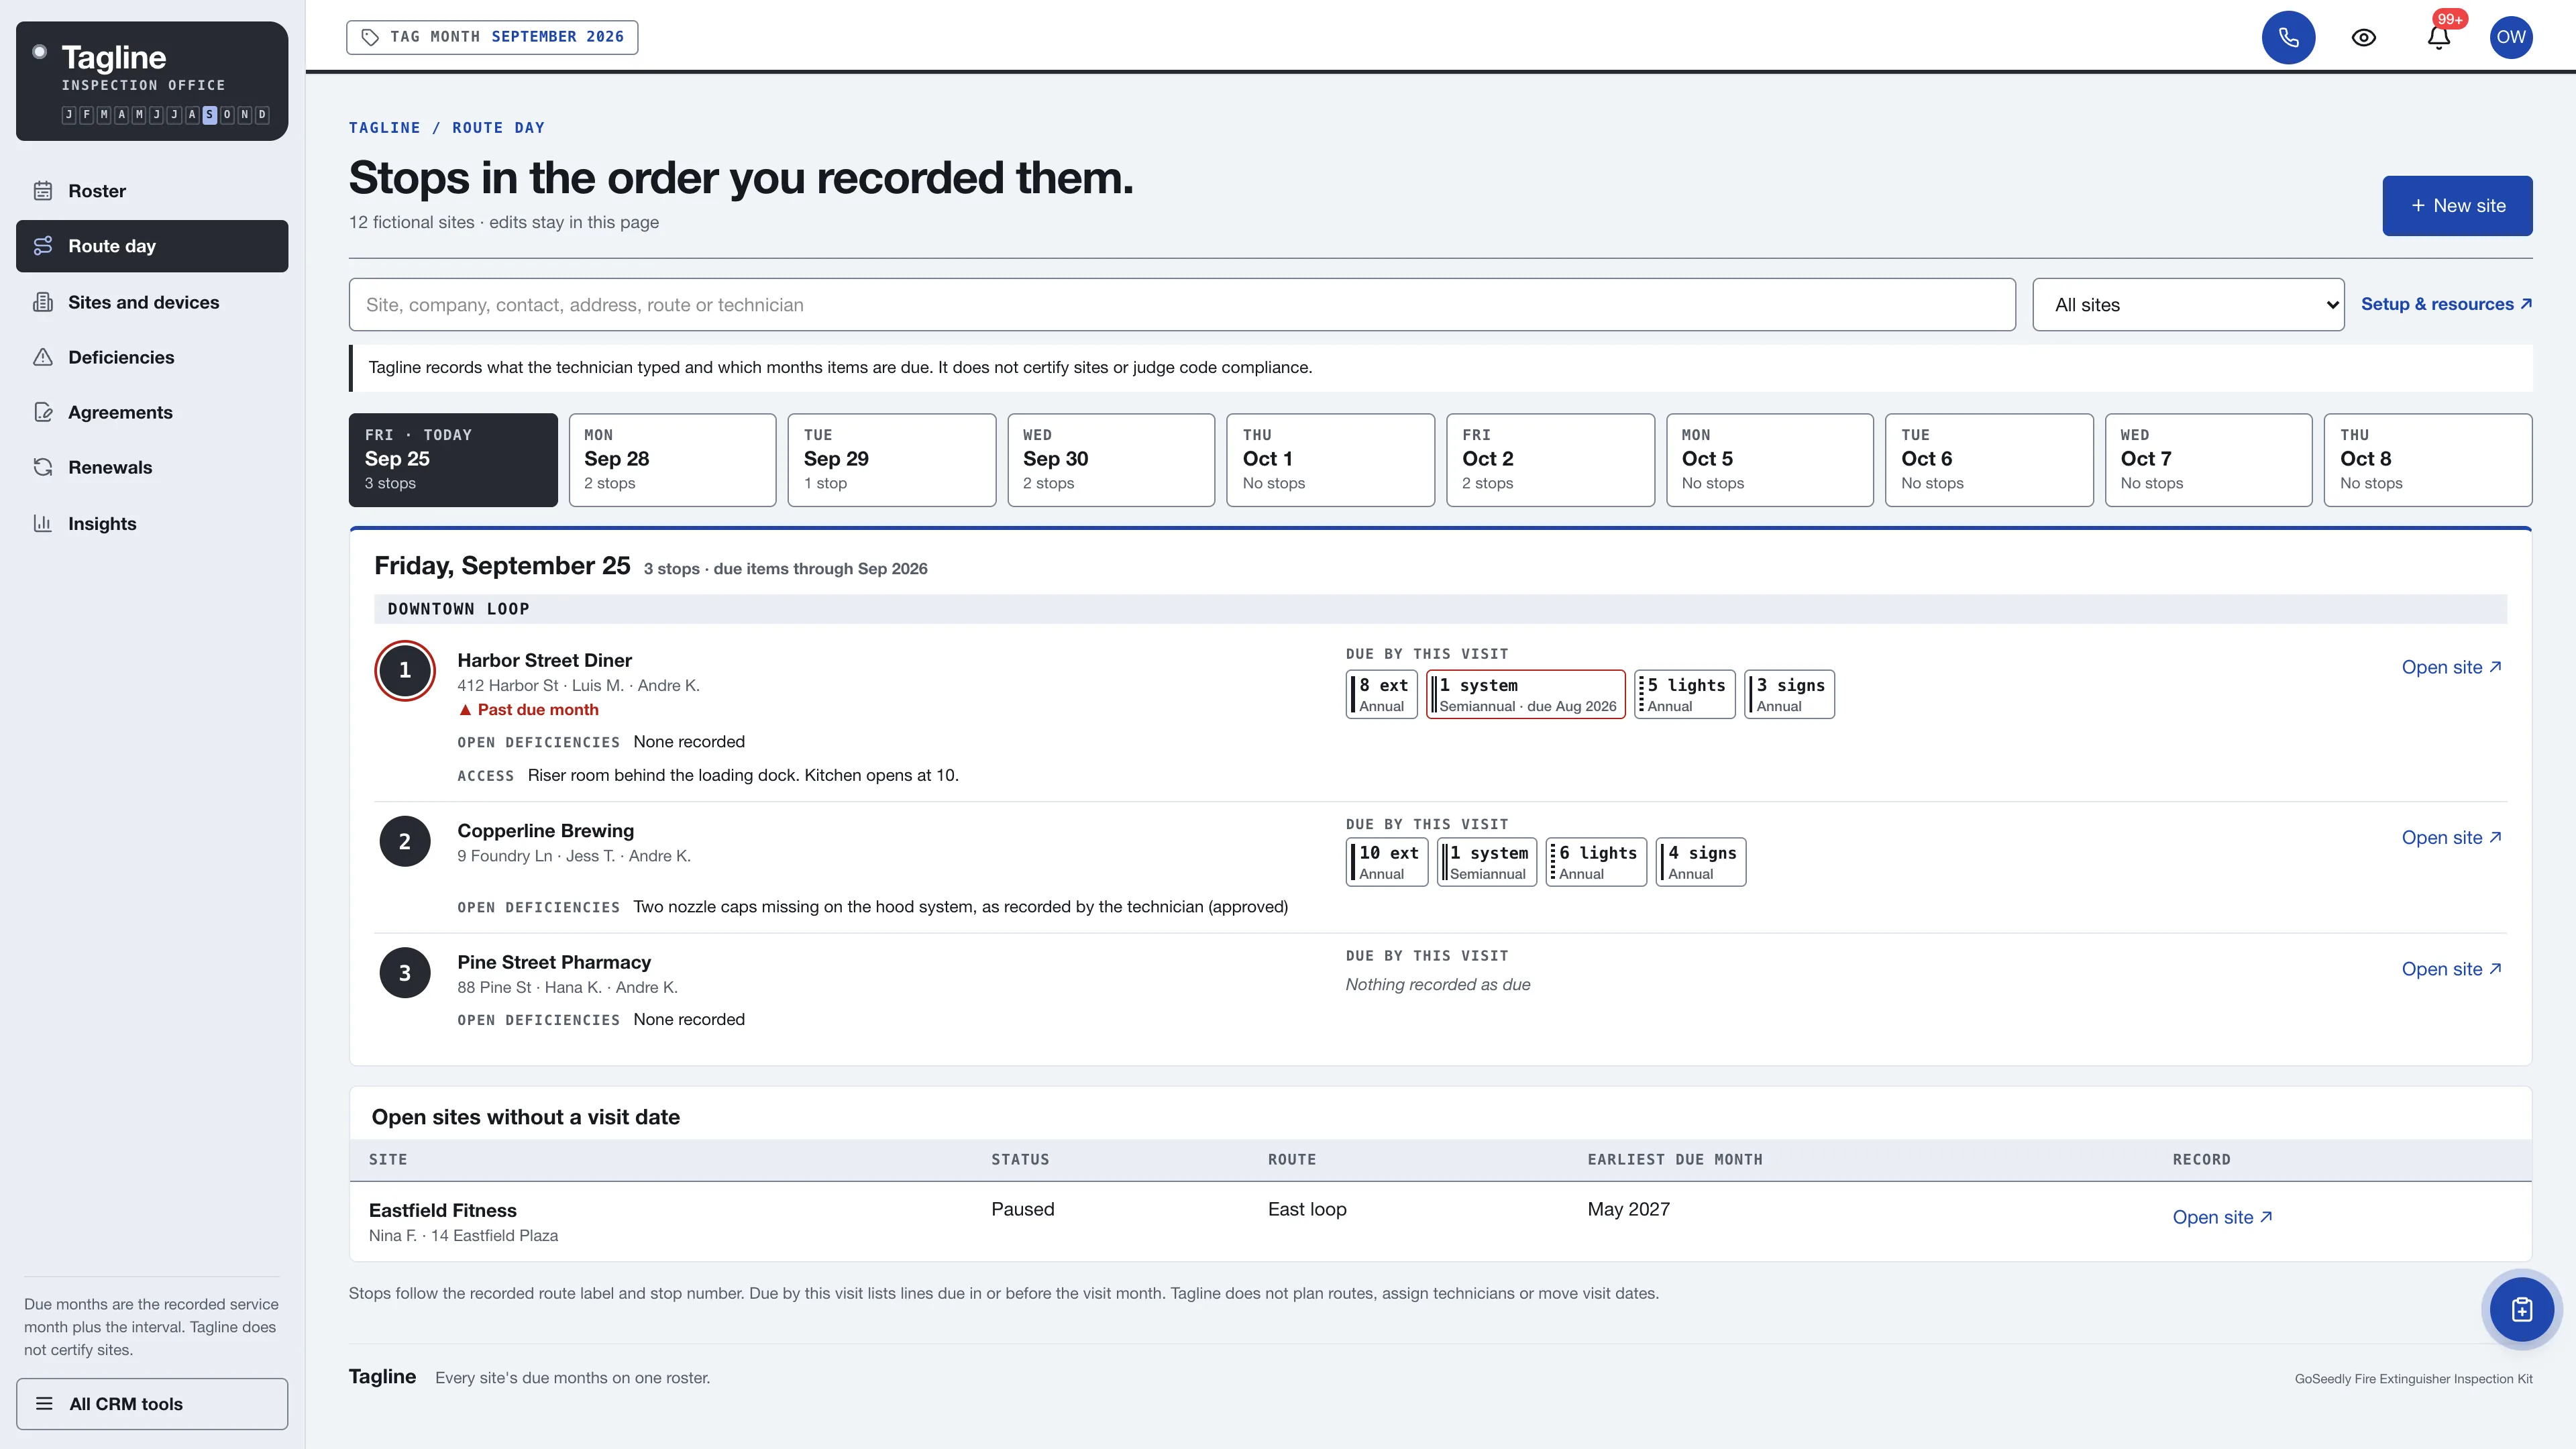Viewport: 2576px width, 1449px height.
Task: Click the floating clipboard button at bottom right
Action: [x=2521, y=1309]
